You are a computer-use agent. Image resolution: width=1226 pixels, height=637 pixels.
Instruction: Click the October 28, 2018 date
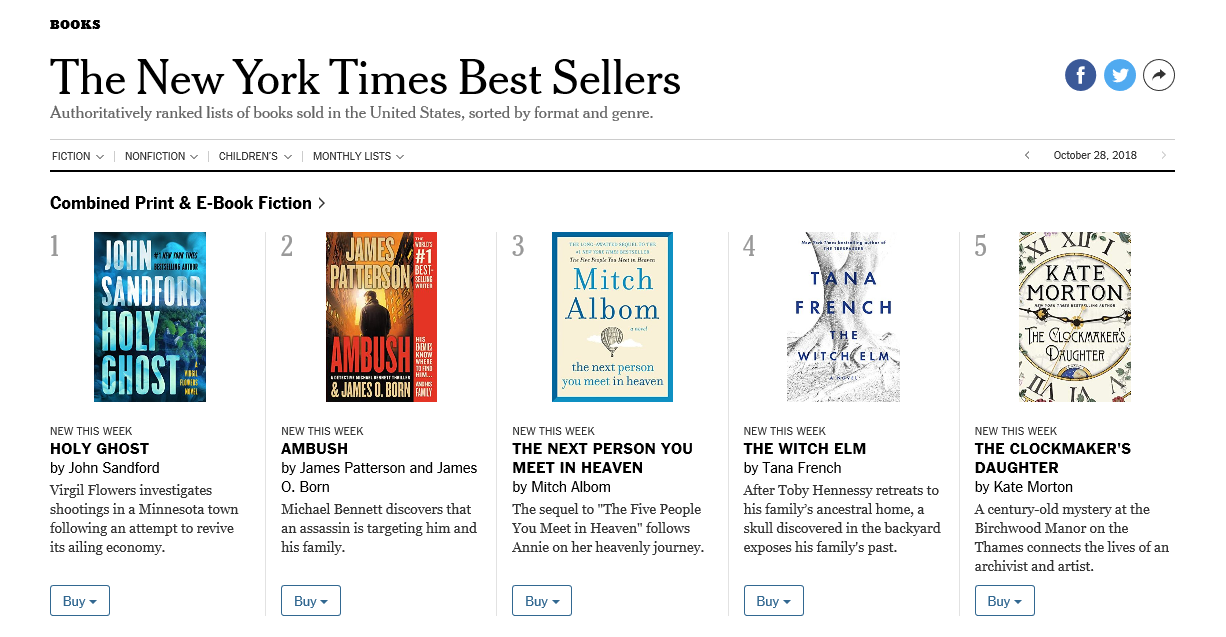(1095, 156)
